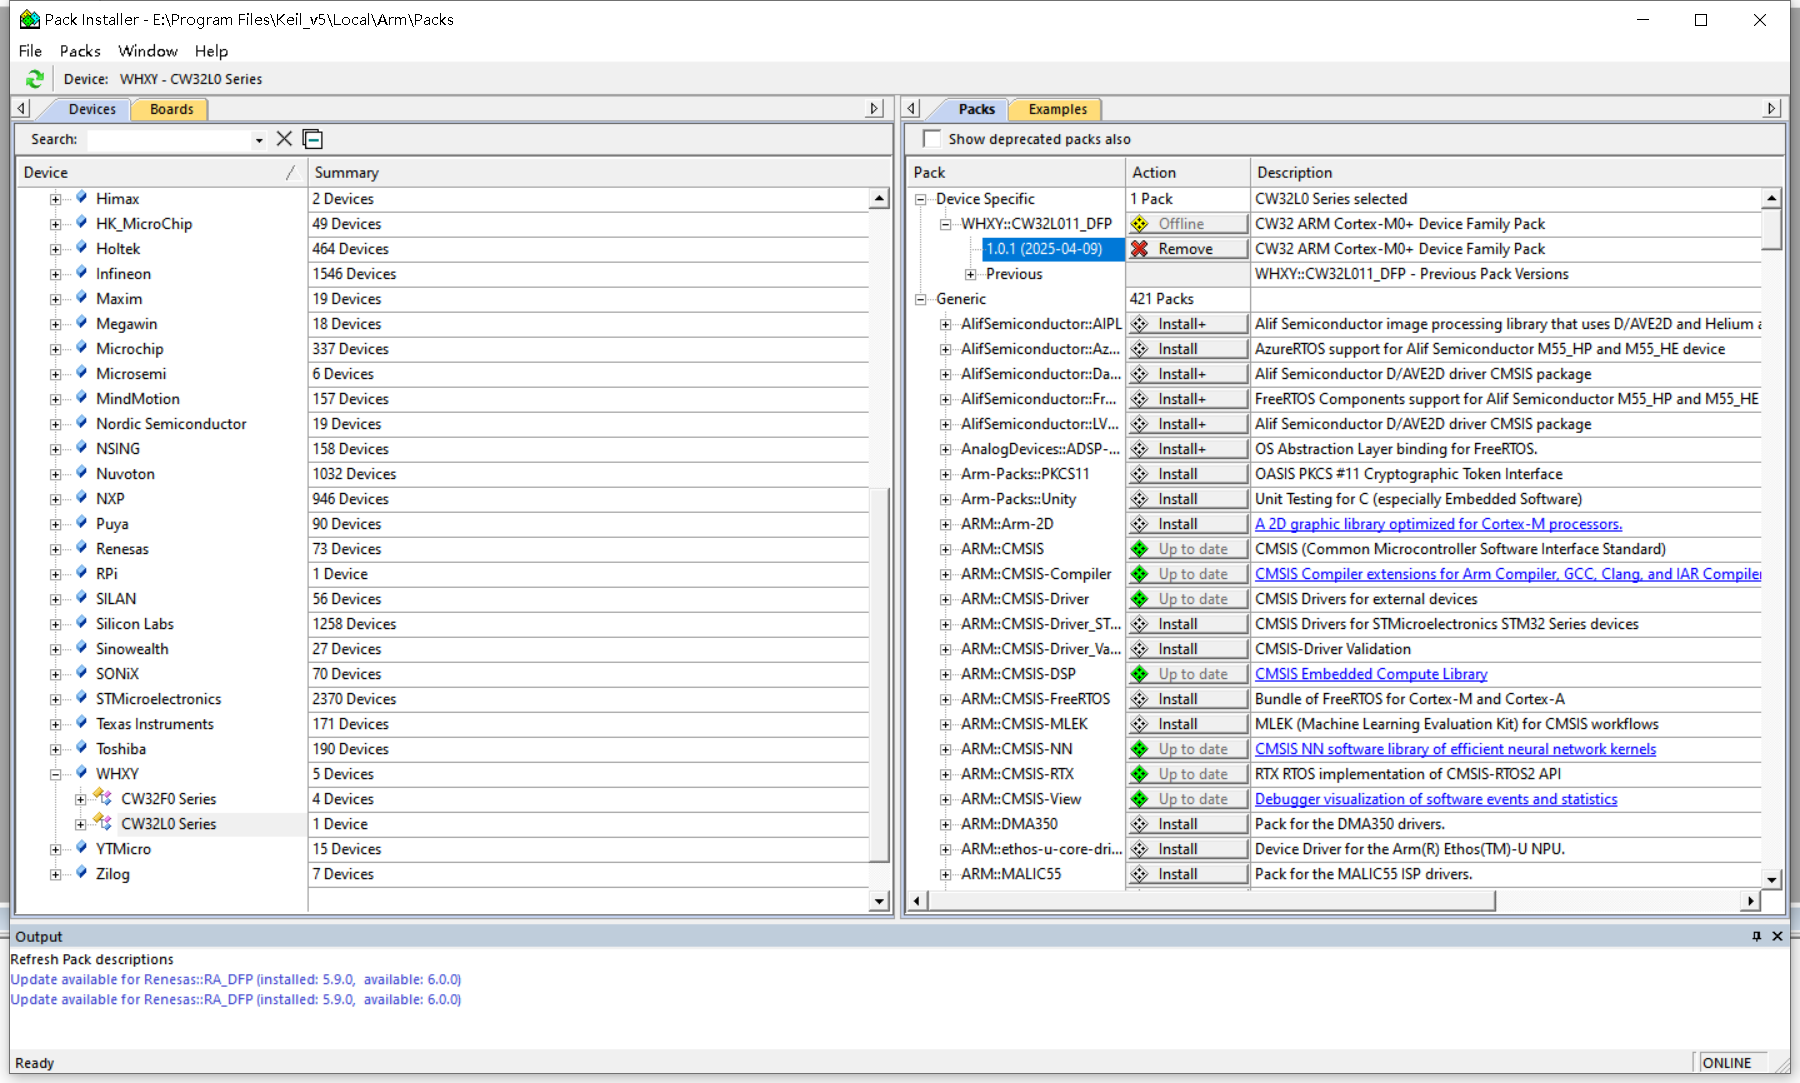This screenshot has height=1083, width=1800.
Task: Click the collapse all tree icon
Action: (x=313, y=139)
